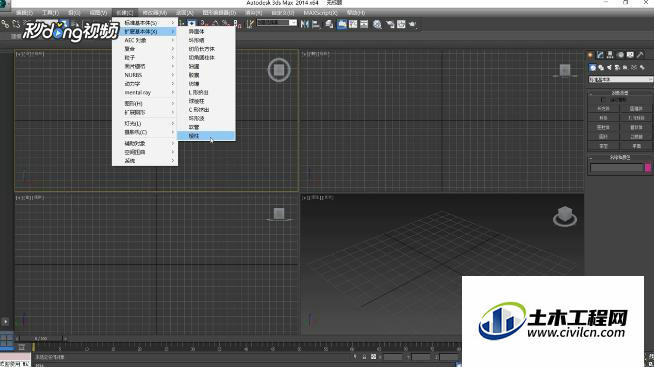Switch to the Utilities hammer icon
The height and width of the screenshot is (367, 654).
[x=640, y=55]
